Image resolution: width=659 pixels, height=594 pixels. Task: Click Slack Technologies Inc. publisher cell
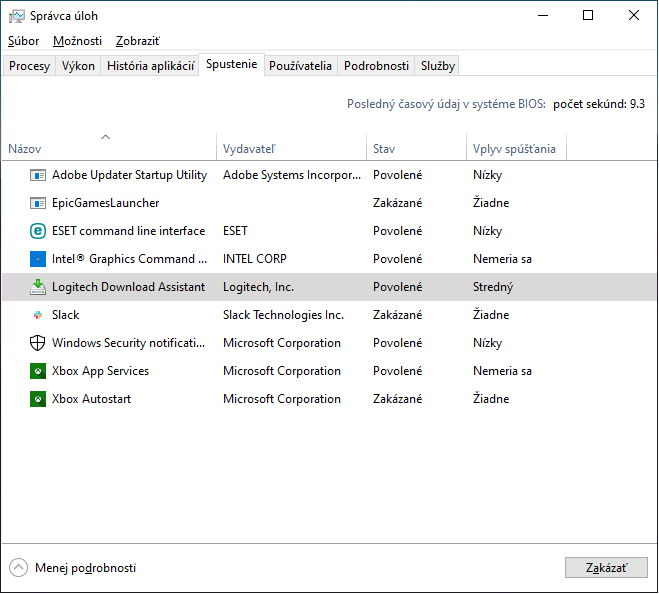pyautogui.click(x=283, y=315)
